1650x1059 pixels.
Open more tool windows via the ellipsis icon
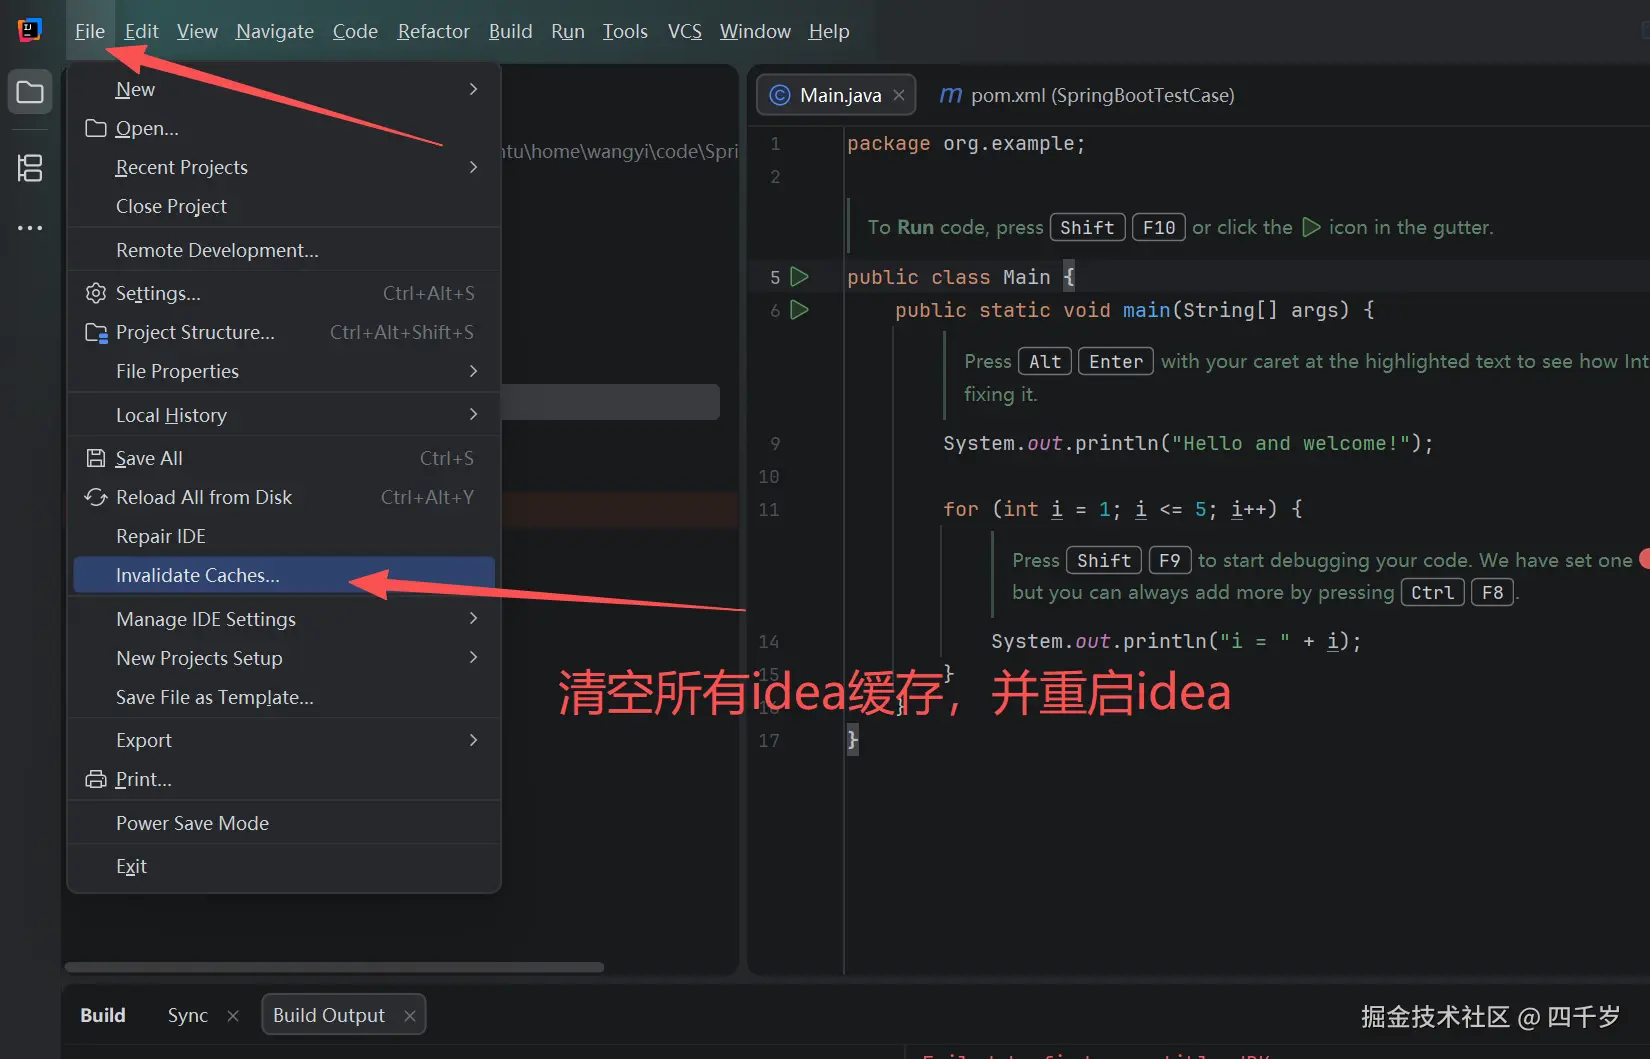pyautogui.click(x=29, y=228)
